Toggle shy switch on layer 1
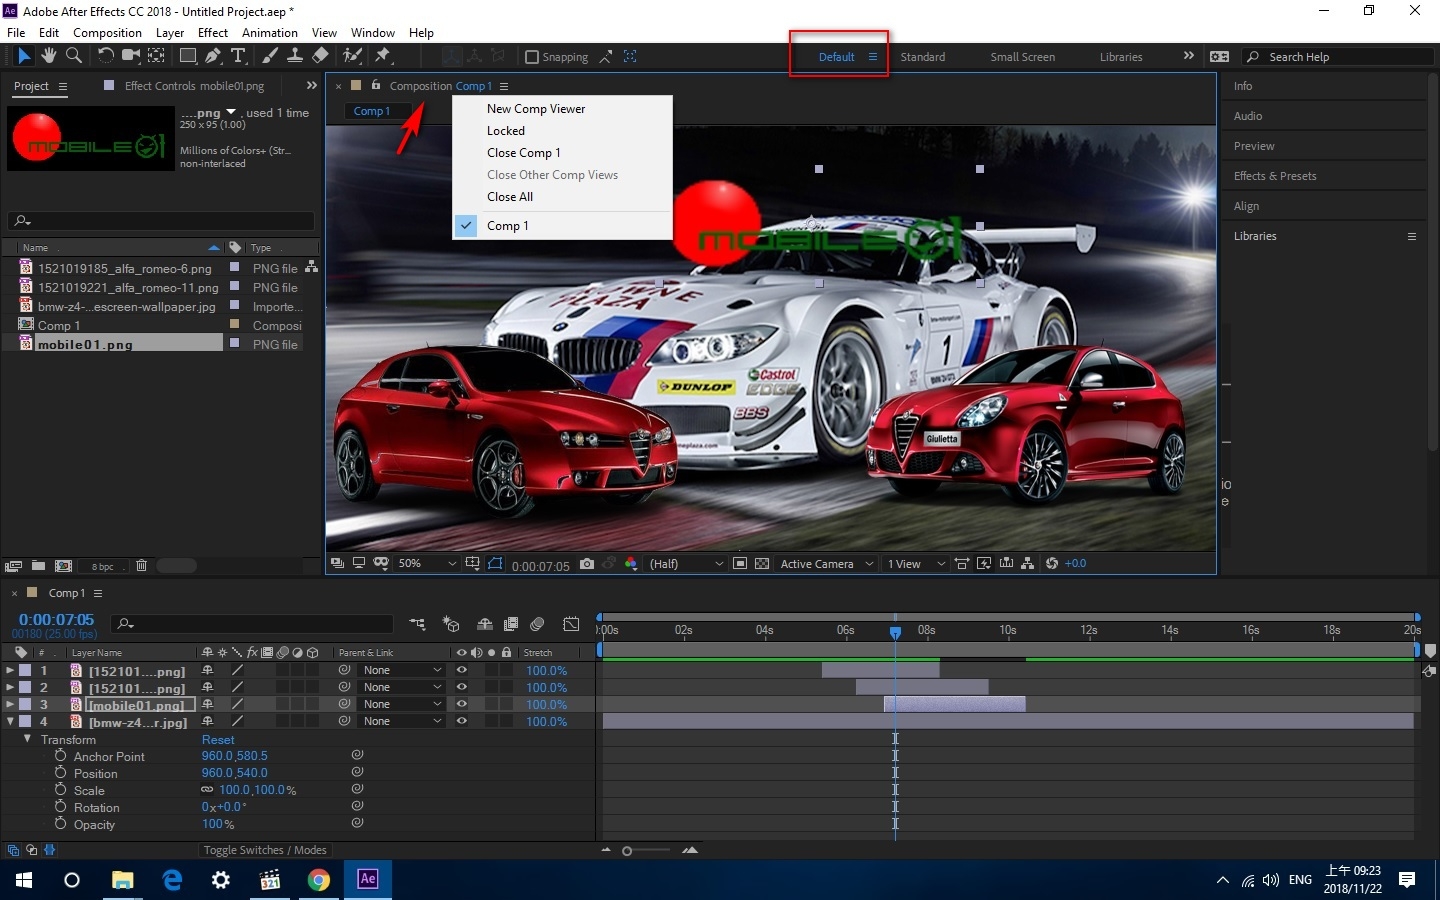 point(207,670)
